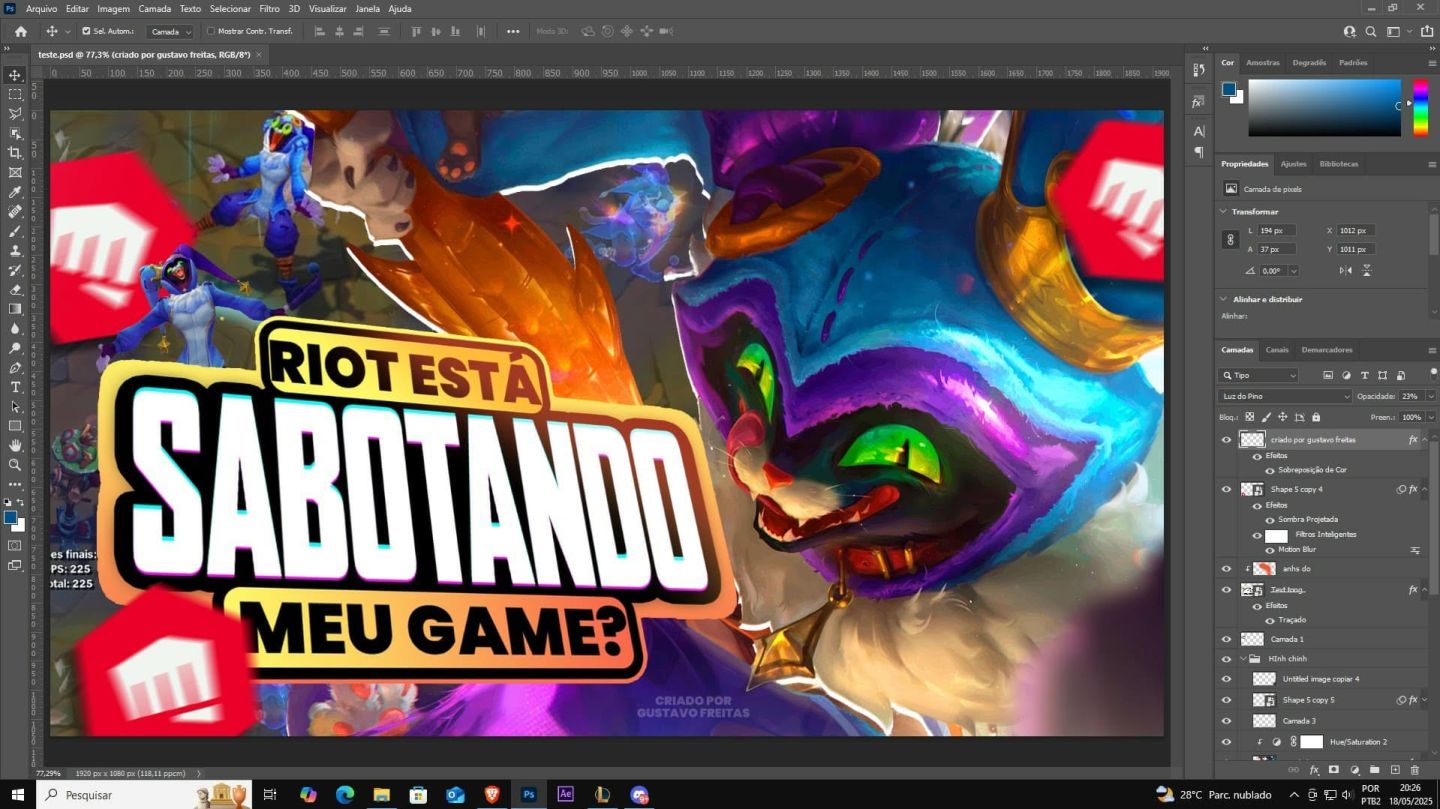Select the Eraser tool
This screenshot has height=809, width=1440.
[15, 289]
